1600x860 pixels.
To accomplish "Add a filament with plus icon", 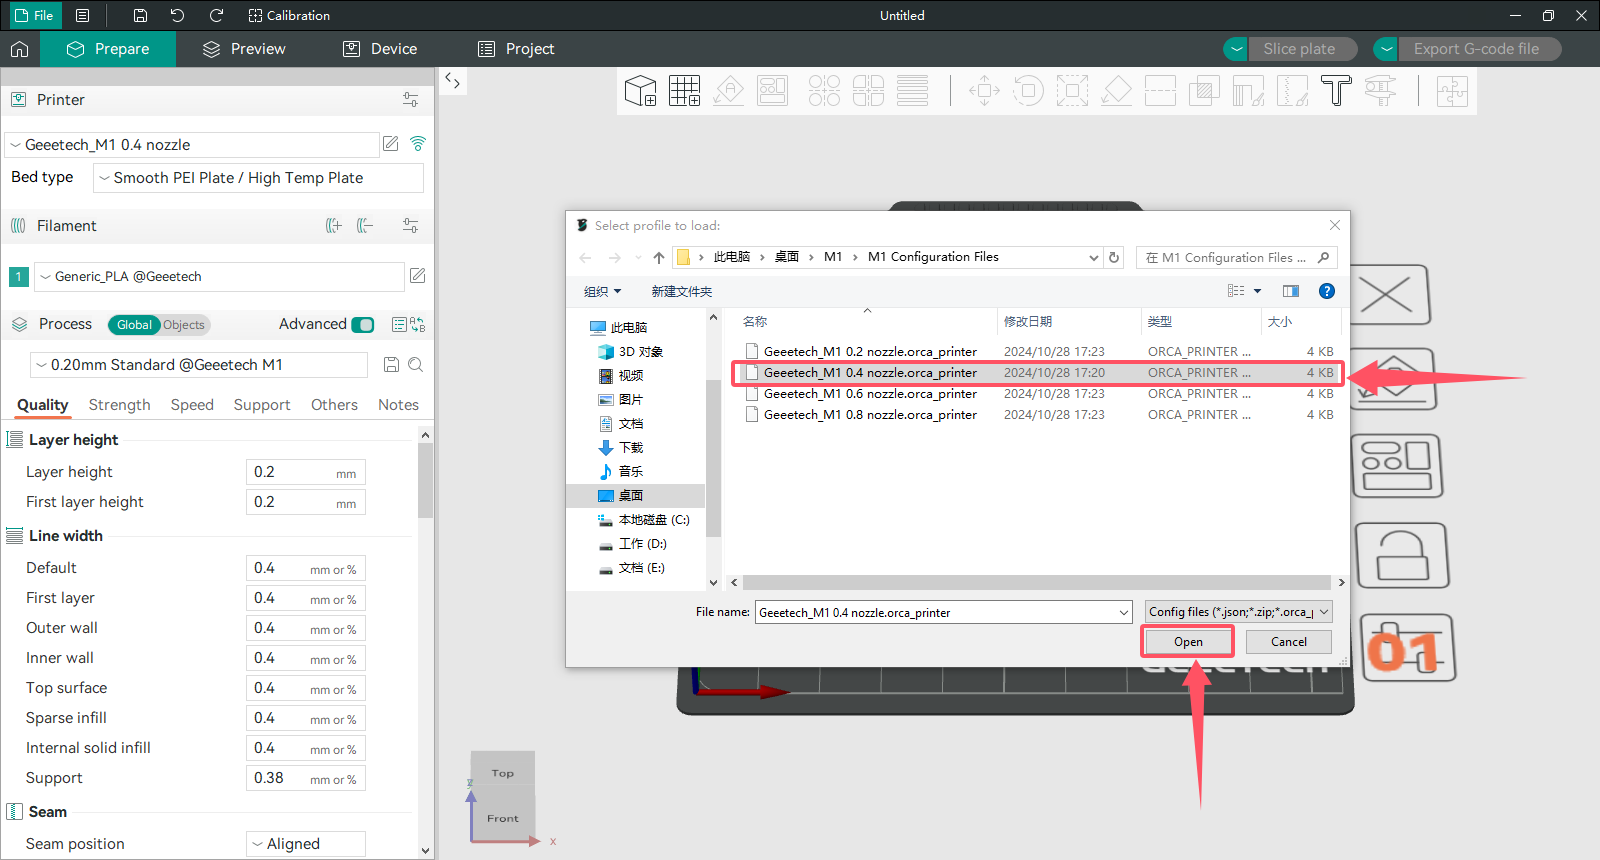I will pyautogui.click(x=334, y=226).
